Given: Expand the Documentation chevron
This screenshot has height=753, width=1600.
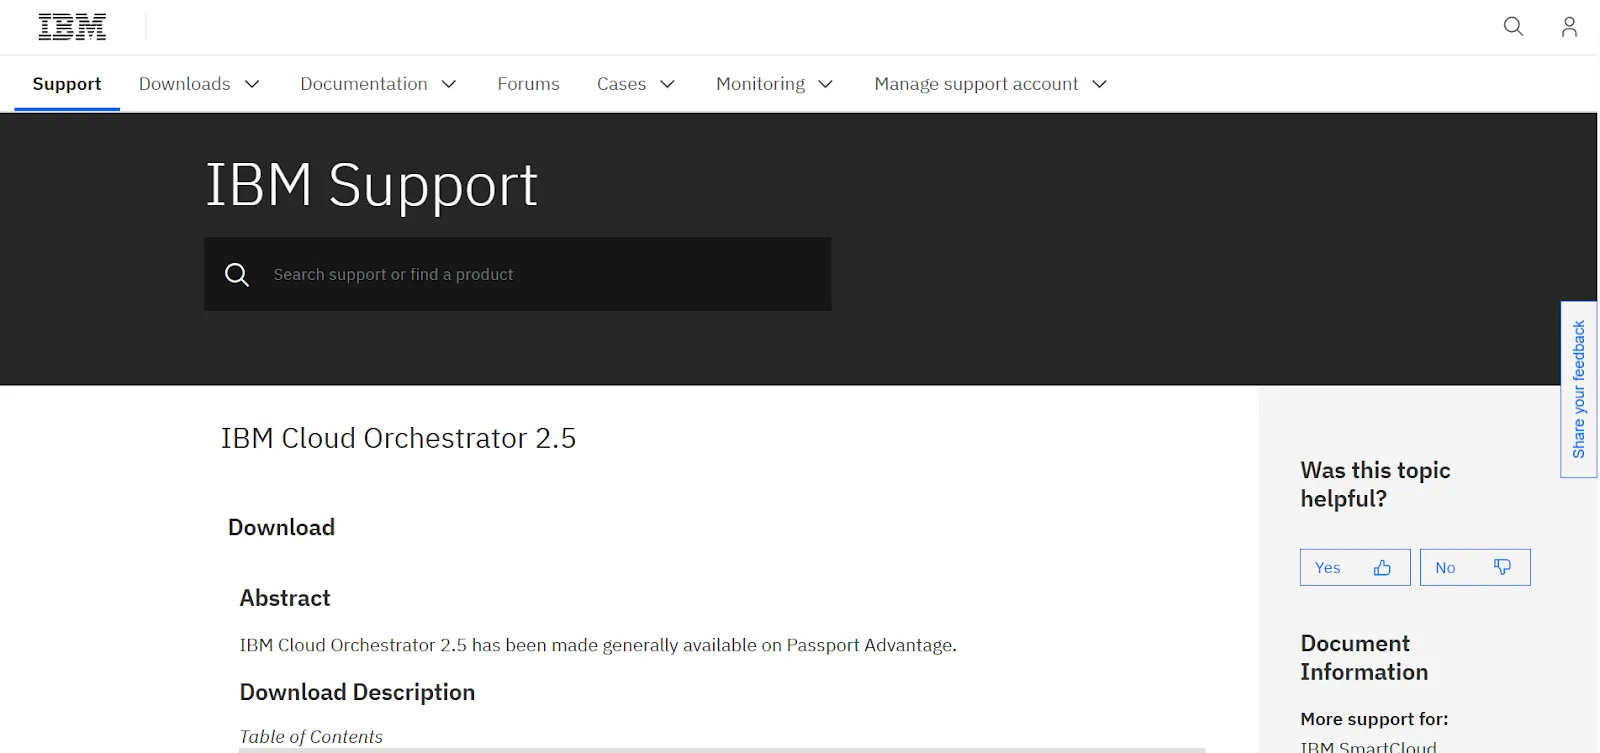Looking at the screenshot, I should (449, 84).
